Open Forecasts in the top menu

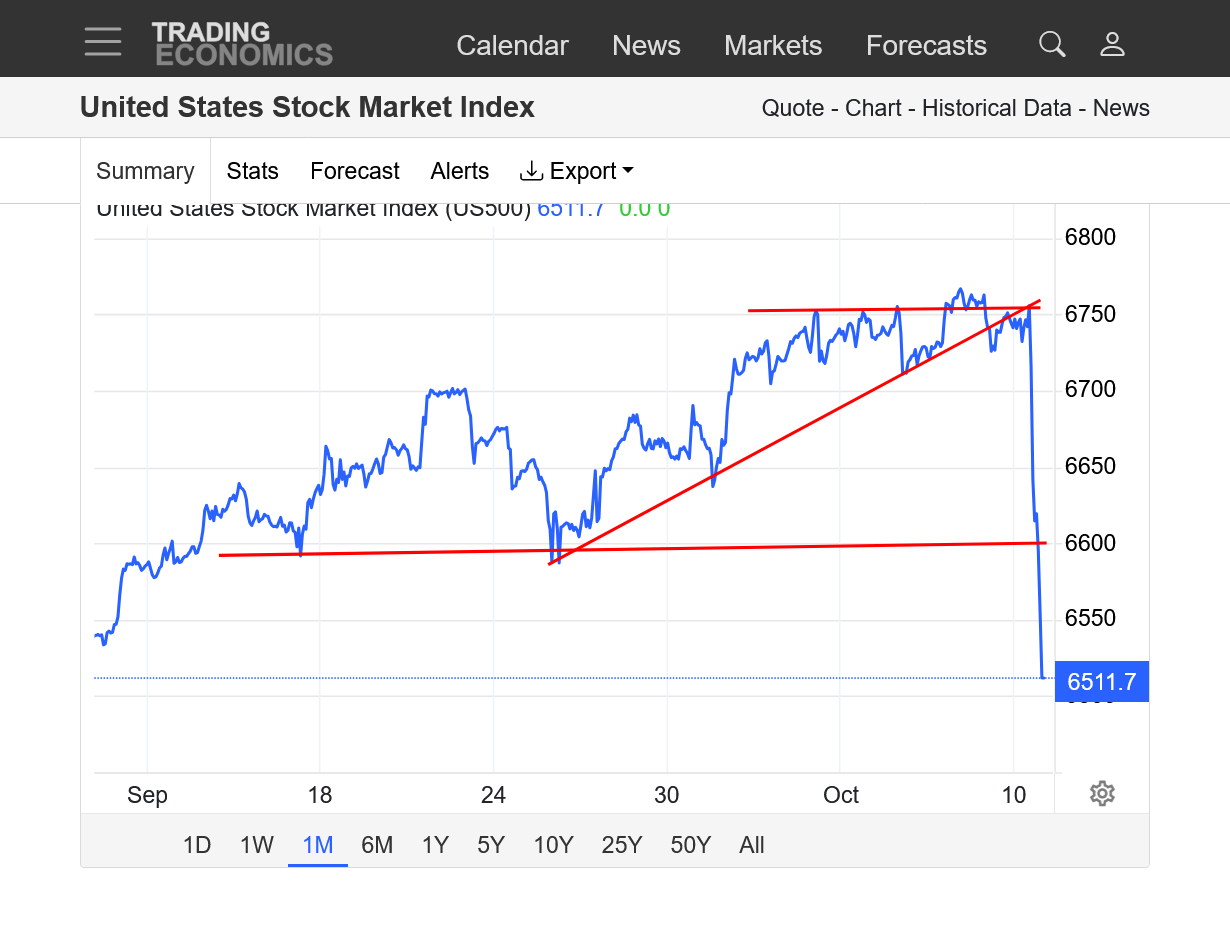coord(926,46)
